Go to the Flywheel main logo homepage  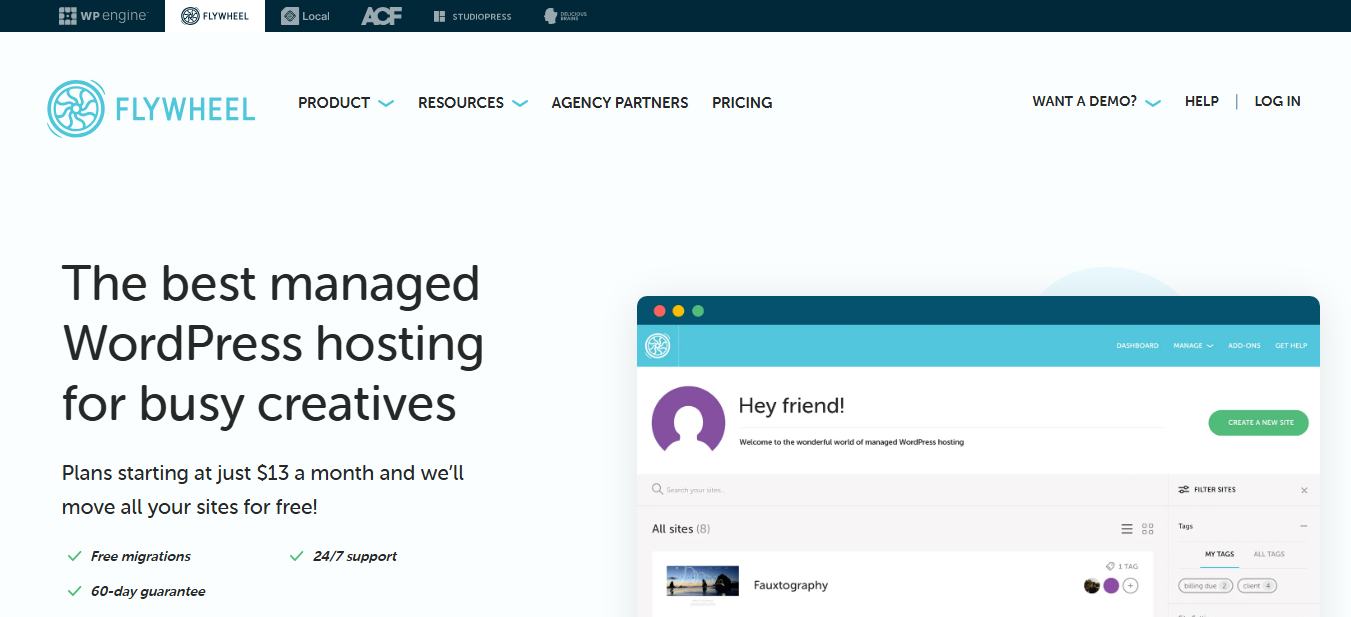[151, 108]
